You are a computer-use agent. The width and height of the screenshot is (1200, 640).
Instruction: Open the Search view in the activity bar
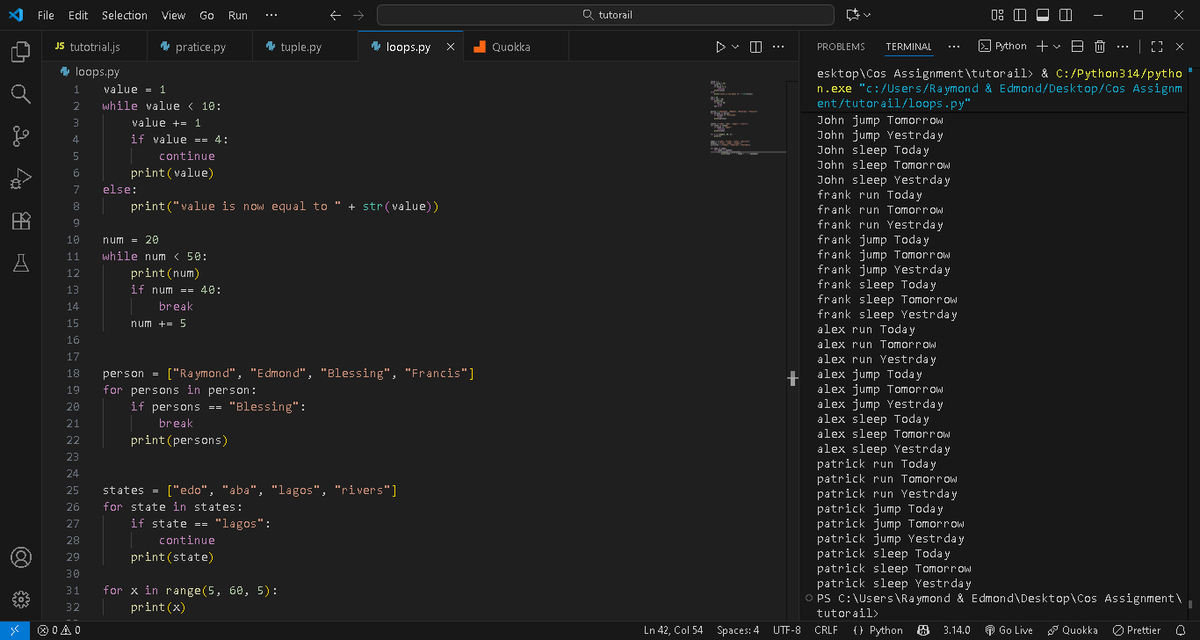20,94
